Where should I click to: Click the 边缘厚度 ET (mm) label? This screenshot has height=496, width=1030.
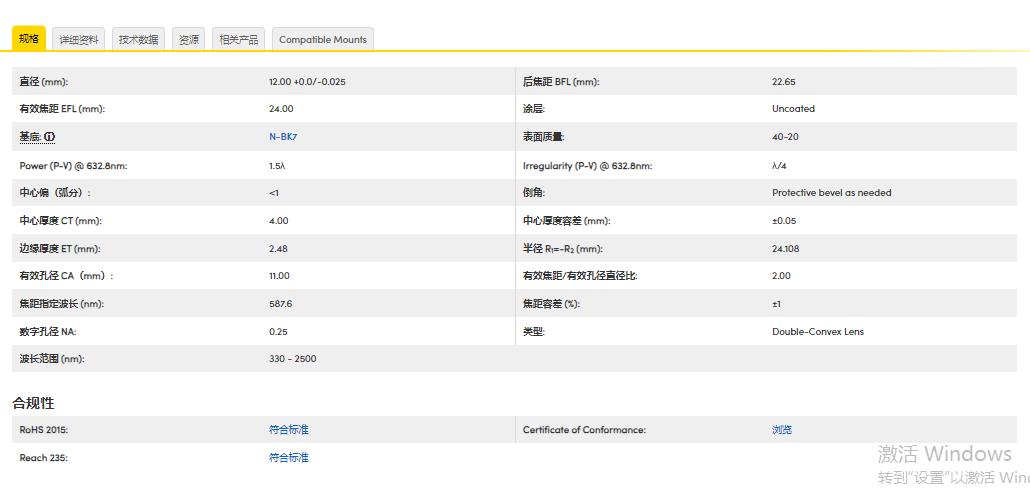pyautogui.click(x=60, y=249)
